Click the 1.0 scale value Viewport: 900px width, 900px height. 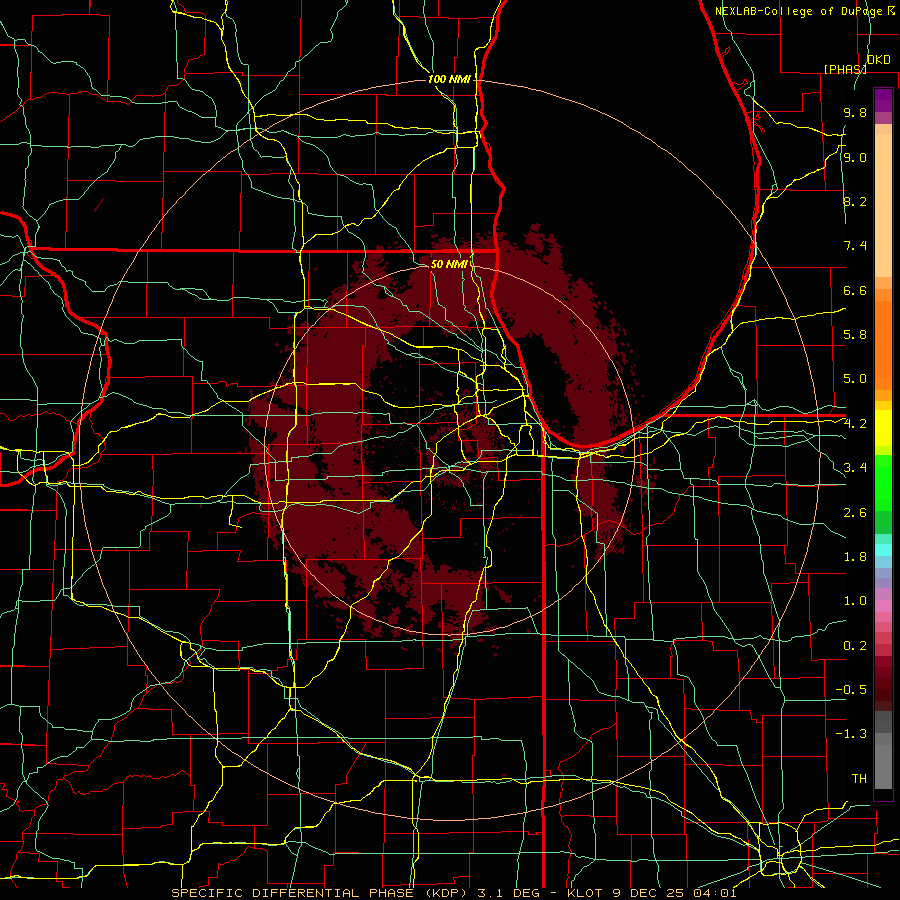point(855,601)
